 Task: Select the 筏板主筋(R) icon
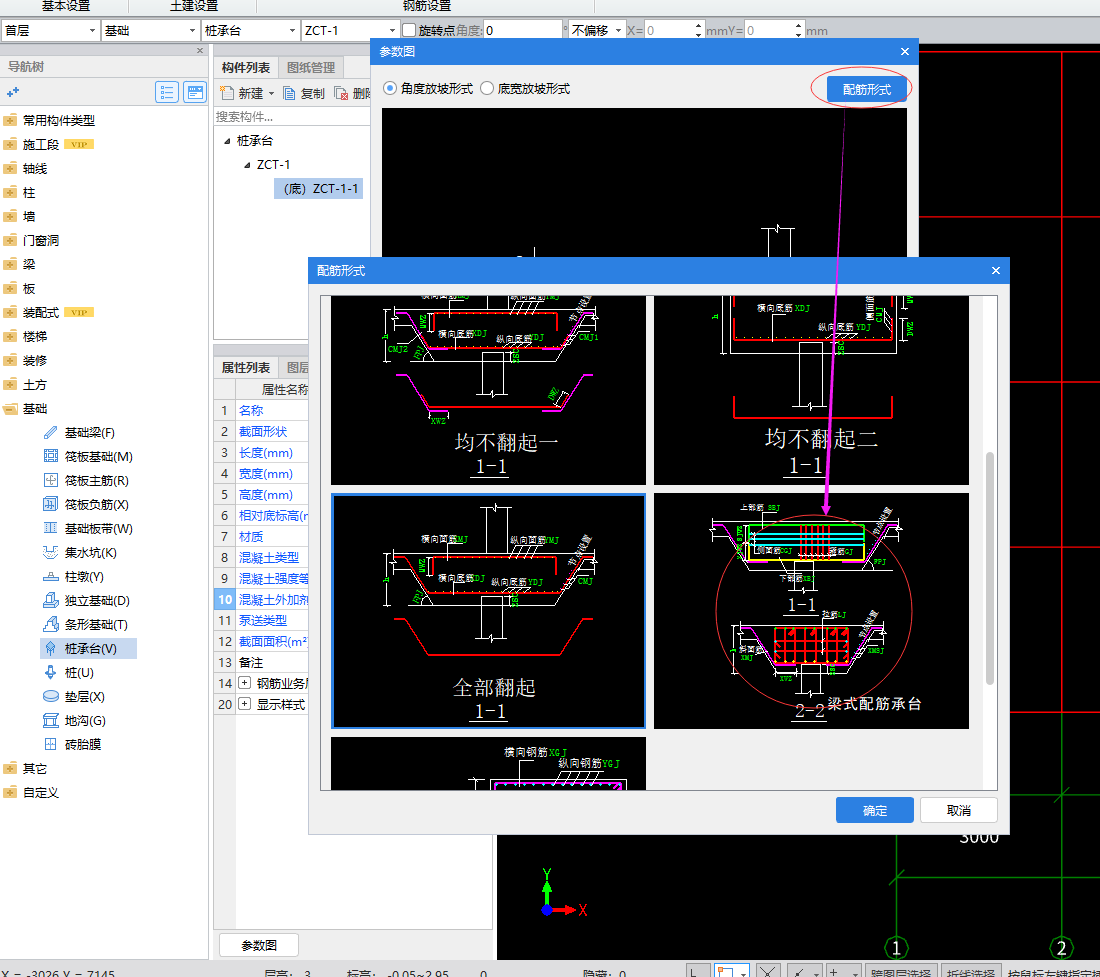tap(51, 480)
